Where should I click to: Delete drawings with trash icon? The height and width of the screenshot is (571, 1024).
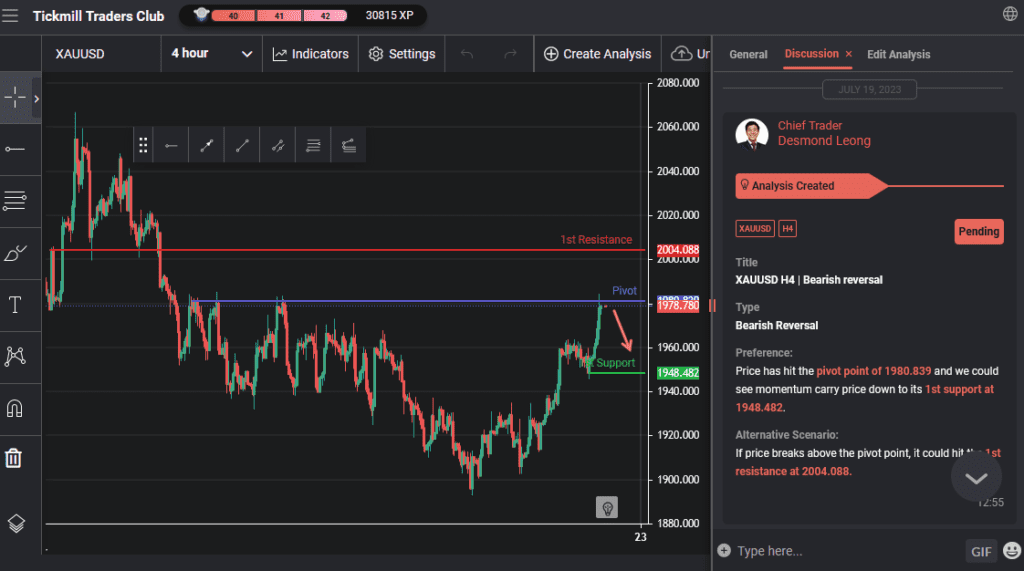coord(14,458)
